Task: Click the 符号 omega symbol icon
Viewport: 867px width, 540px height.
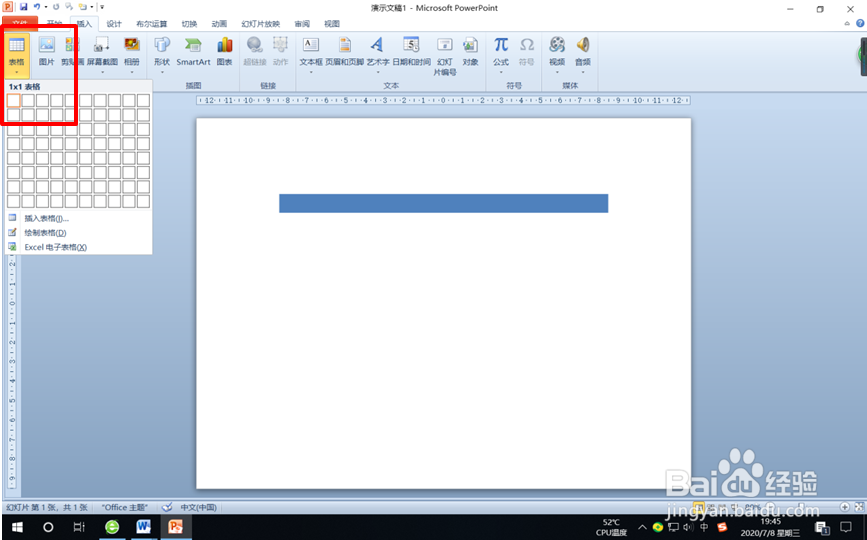Action: 526,45
